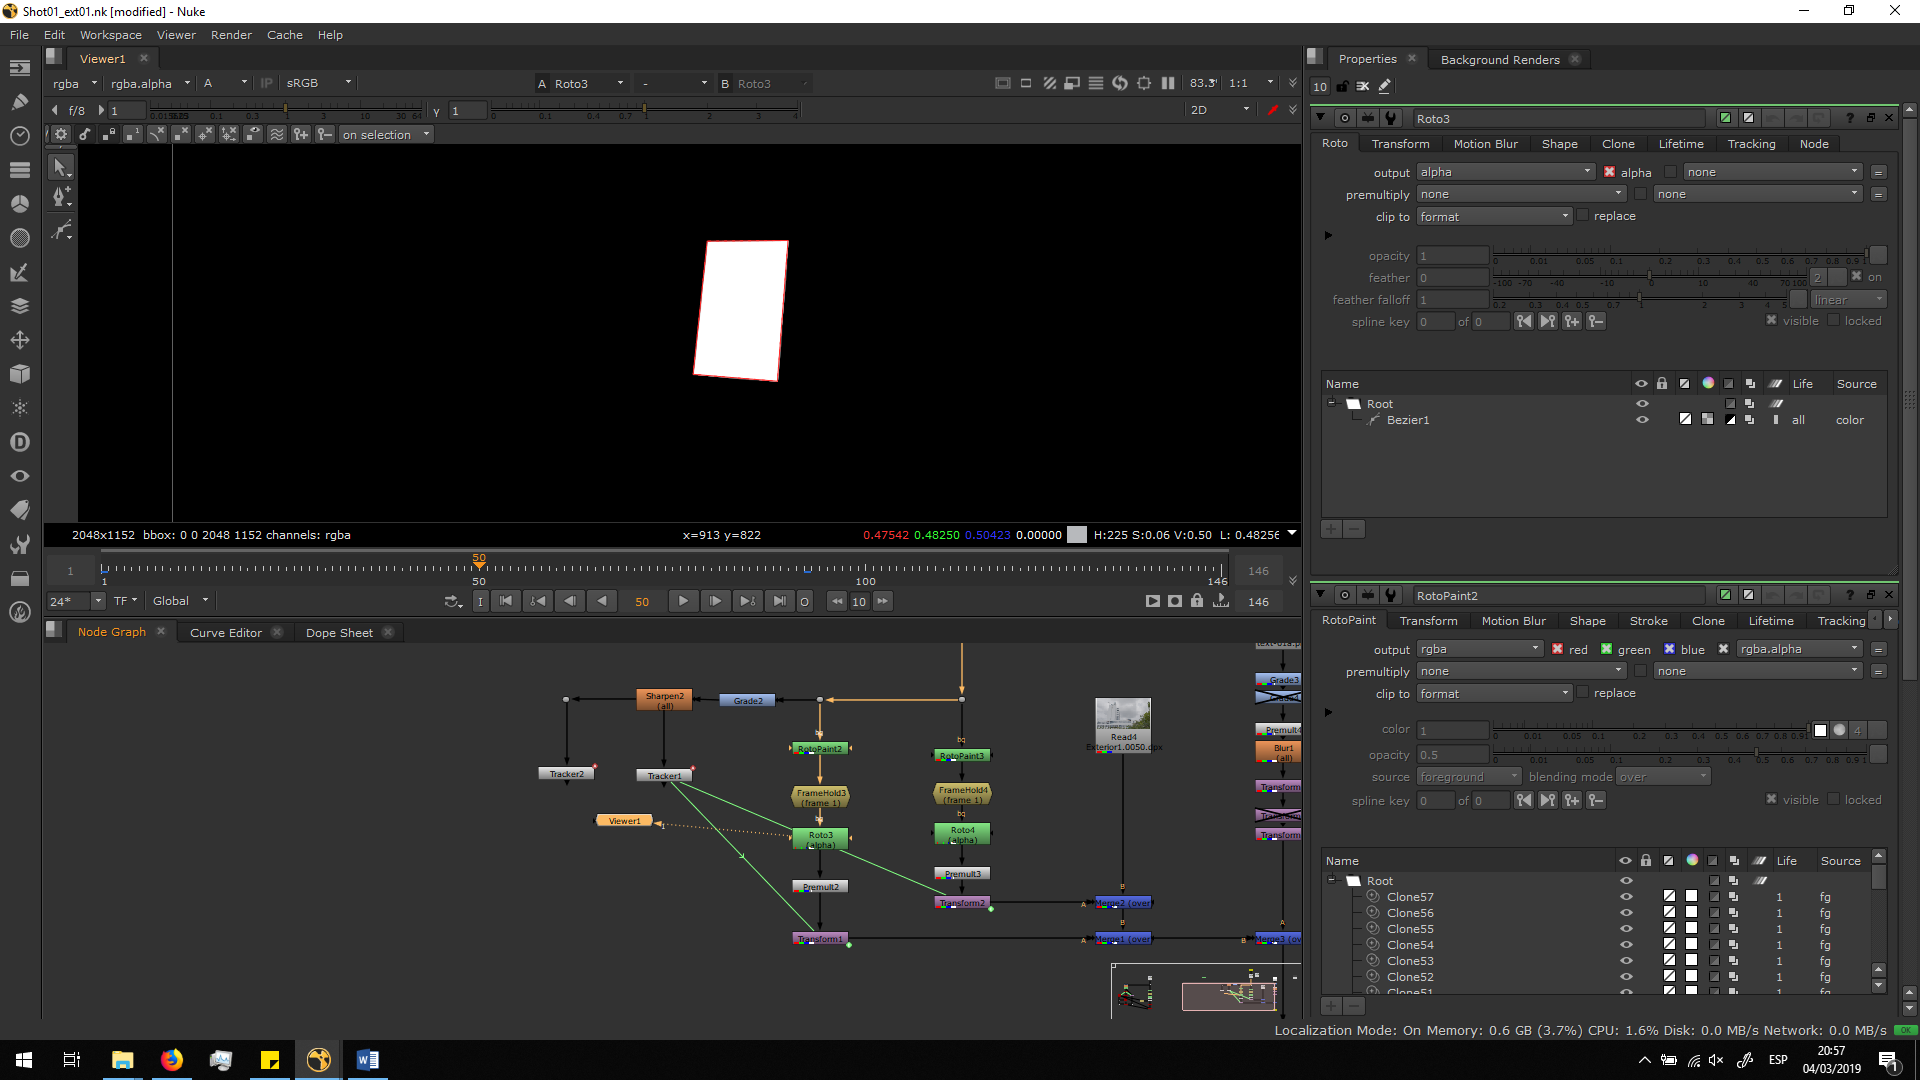The width and height of the screenshot is (1920, 1080).
Task: Open Roto viewer settings gear icon
Action: [61, 134]
